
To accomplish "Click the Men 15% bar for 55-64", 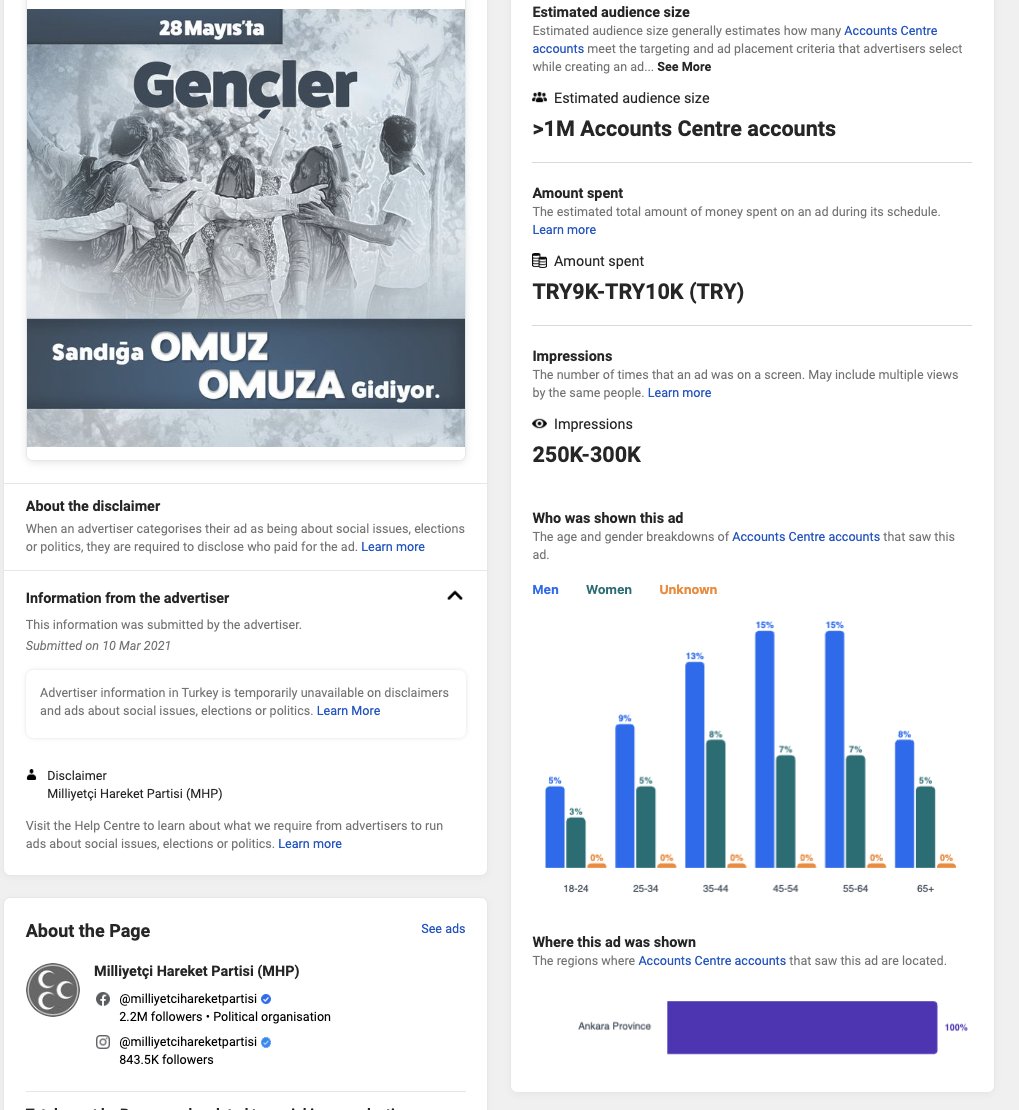I will 835,749.
